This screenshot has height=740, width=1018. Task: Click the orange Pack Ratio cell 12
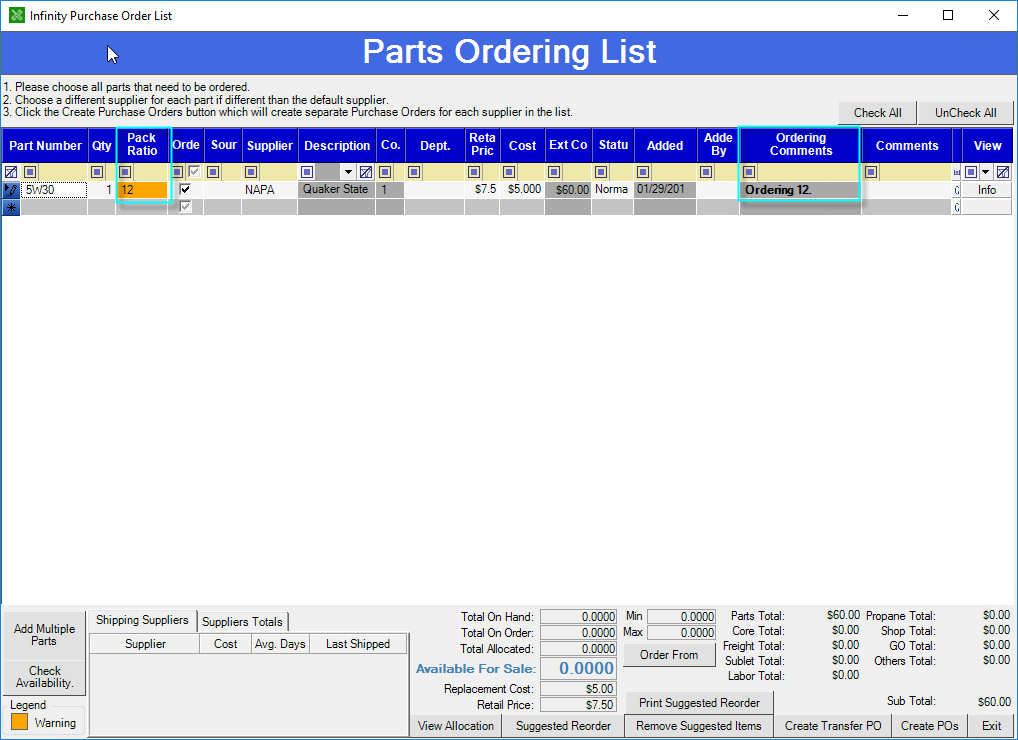click(x=142, y=190)
